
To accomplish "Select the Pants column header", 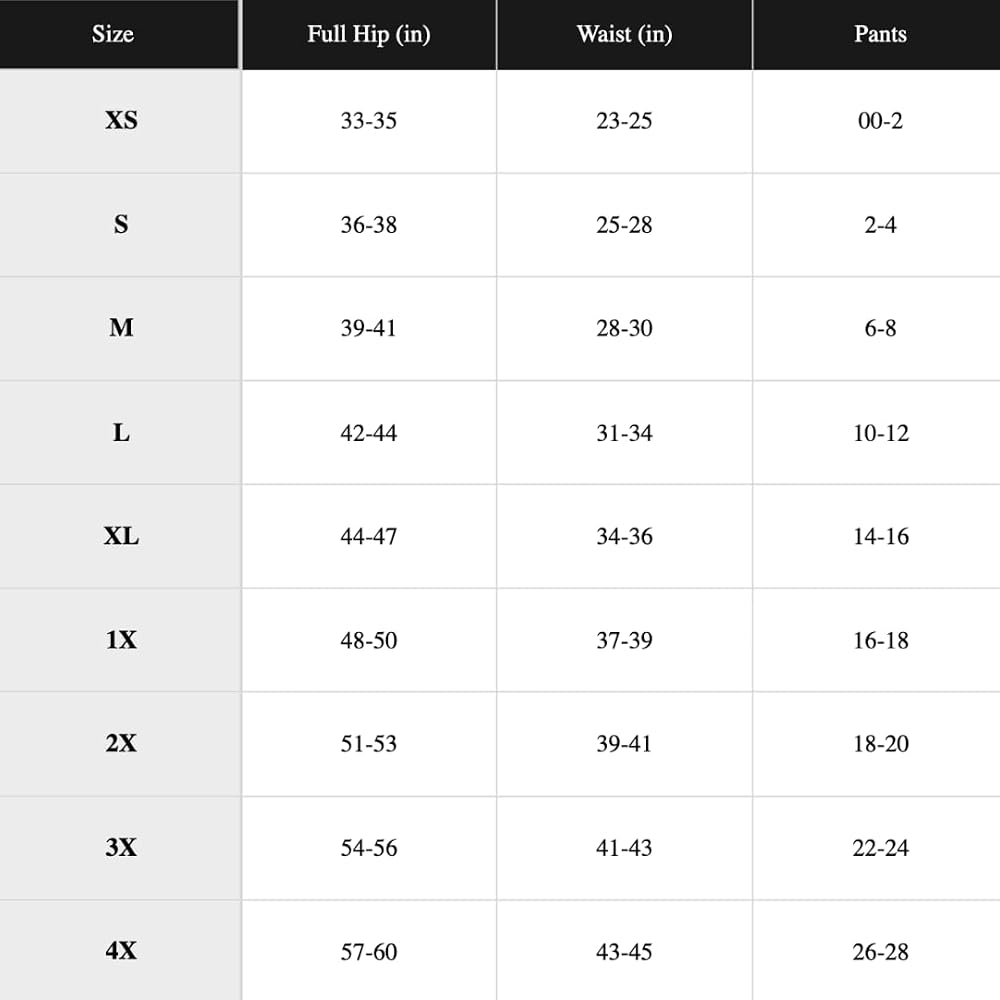I will (x=880, y=34).
